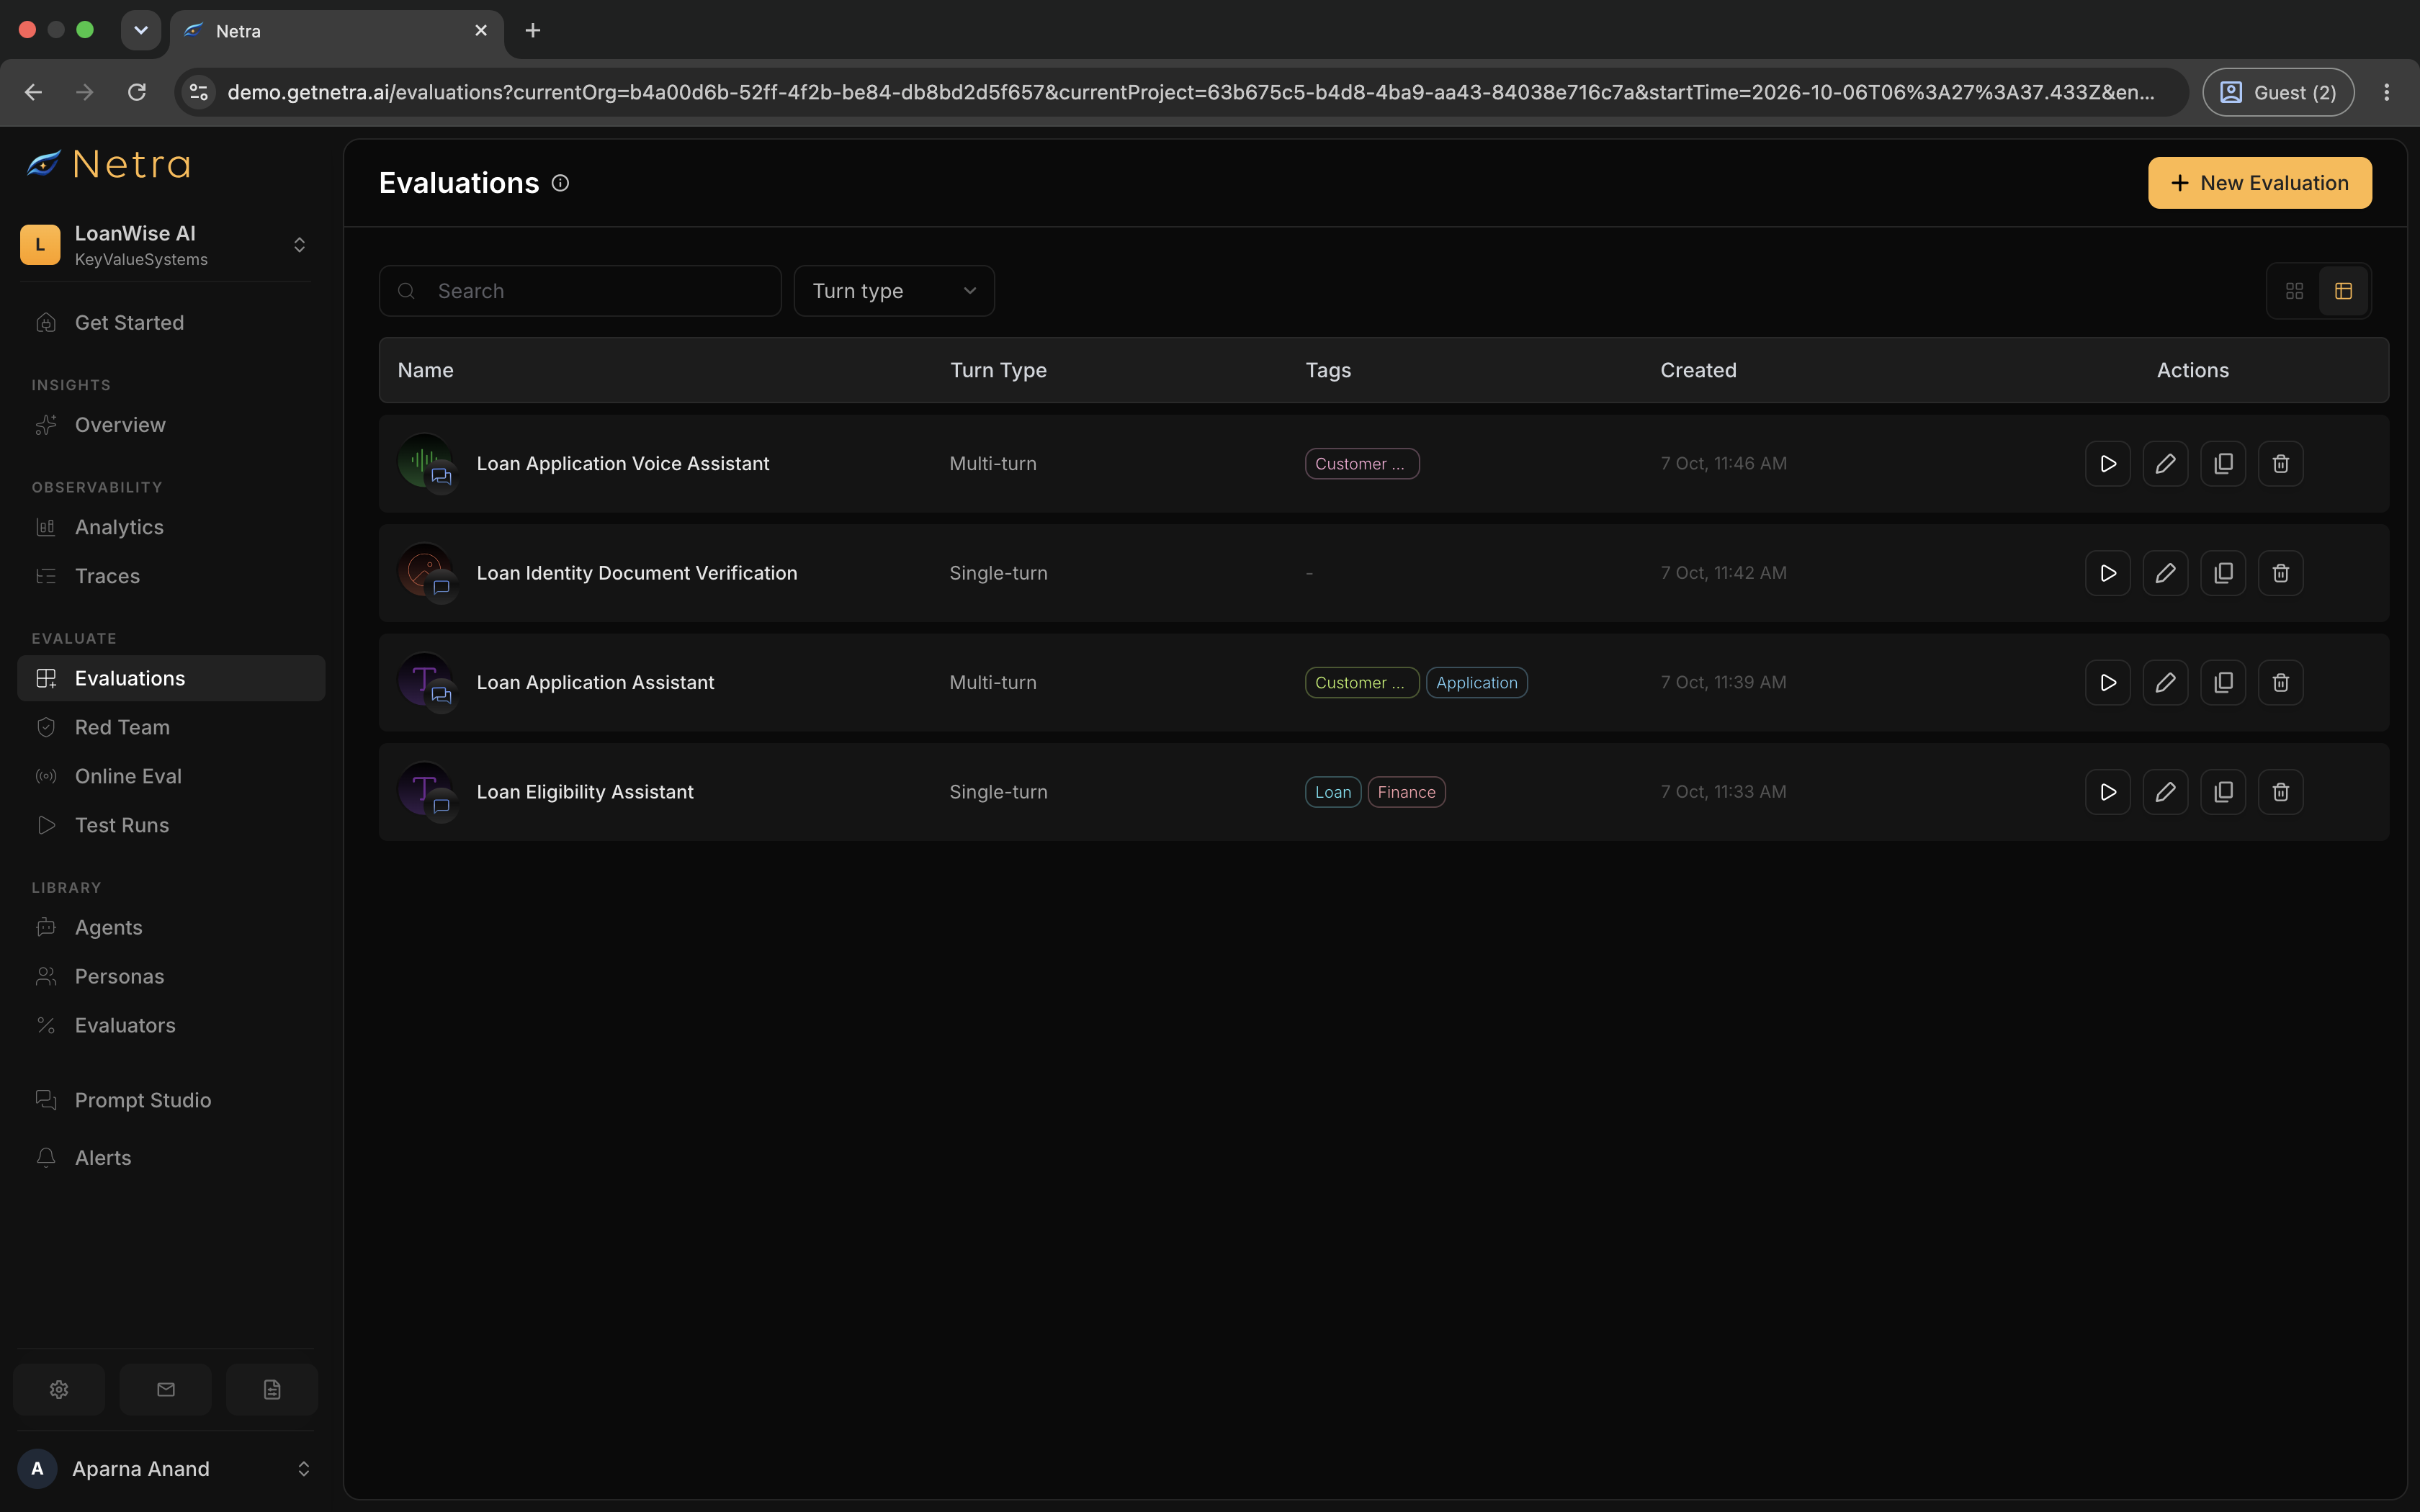Run the Loan Application Voice Assistant evaluation
2420x1512 pixels.
click(2108, 464)
